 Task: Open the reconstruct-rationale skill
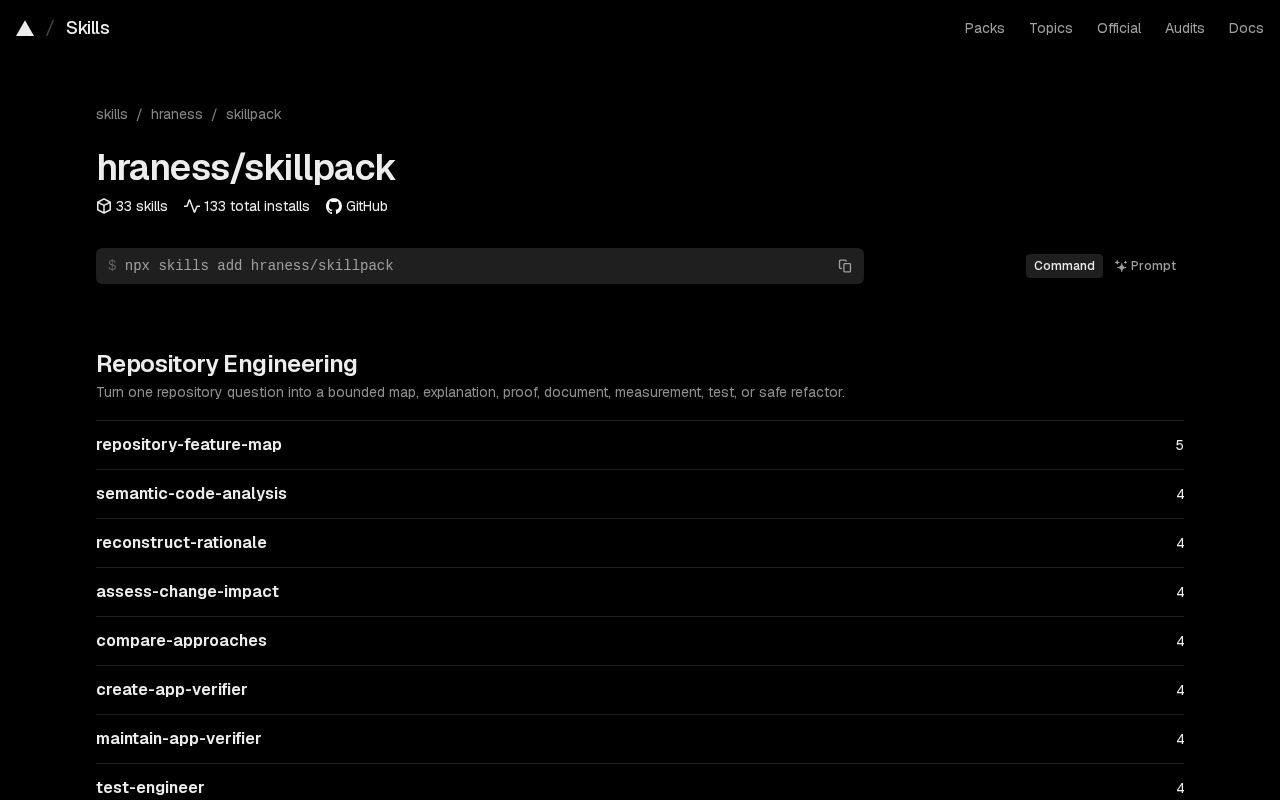pyautogui.click(x=640, y=543)
